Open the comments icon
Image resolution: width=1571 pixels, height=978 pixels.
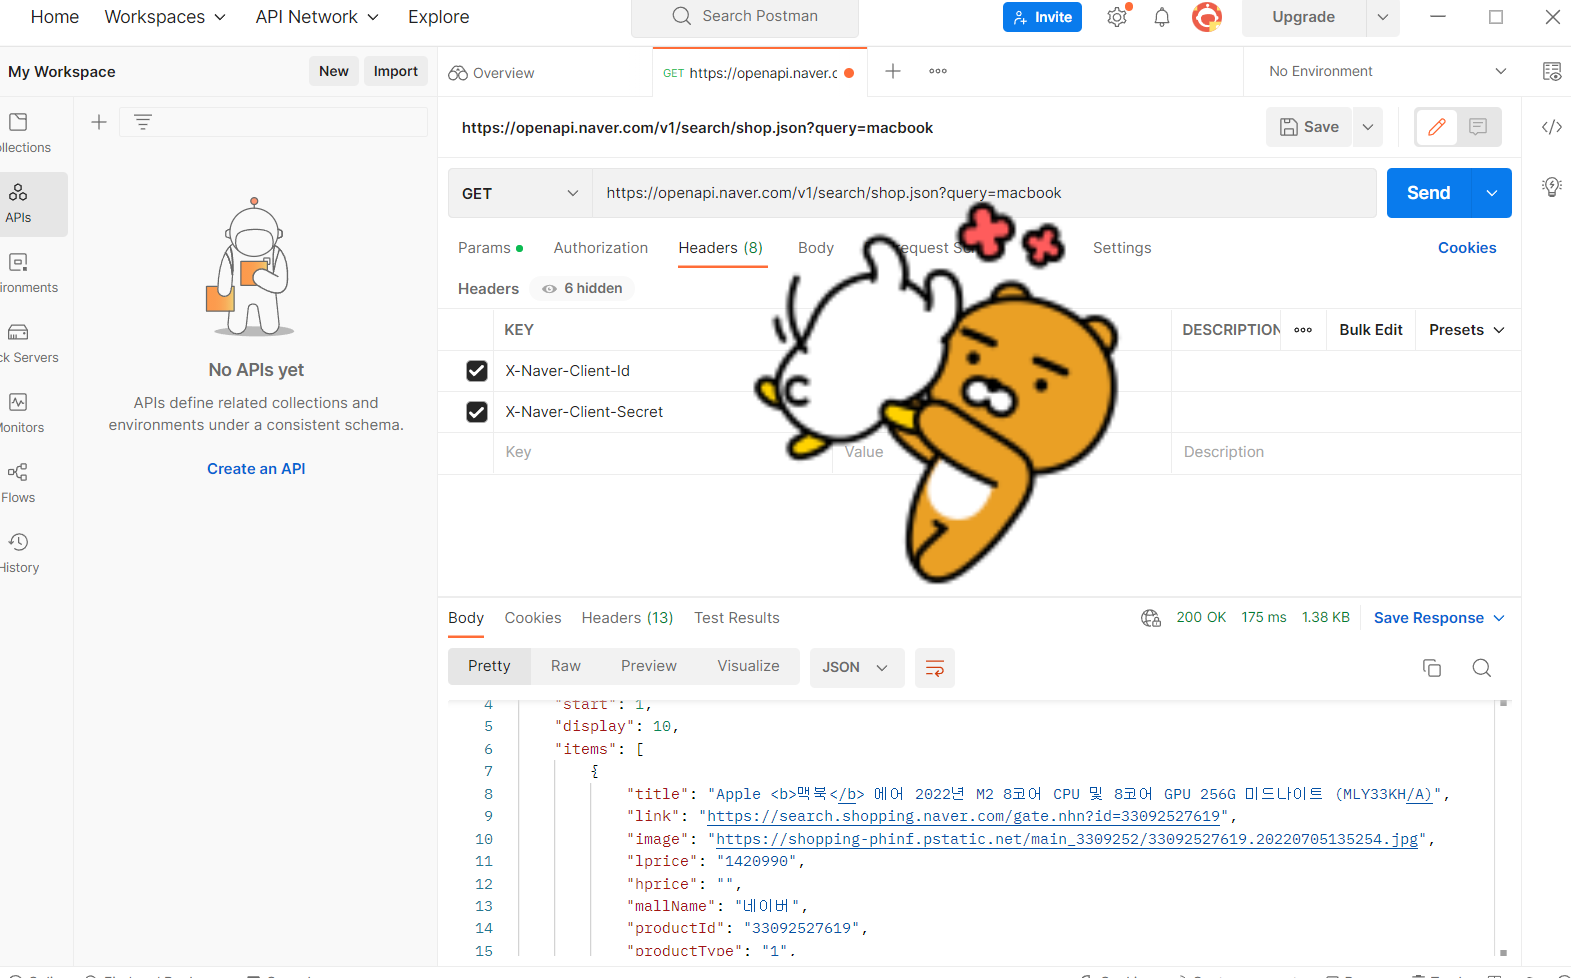click(1478, 127)
